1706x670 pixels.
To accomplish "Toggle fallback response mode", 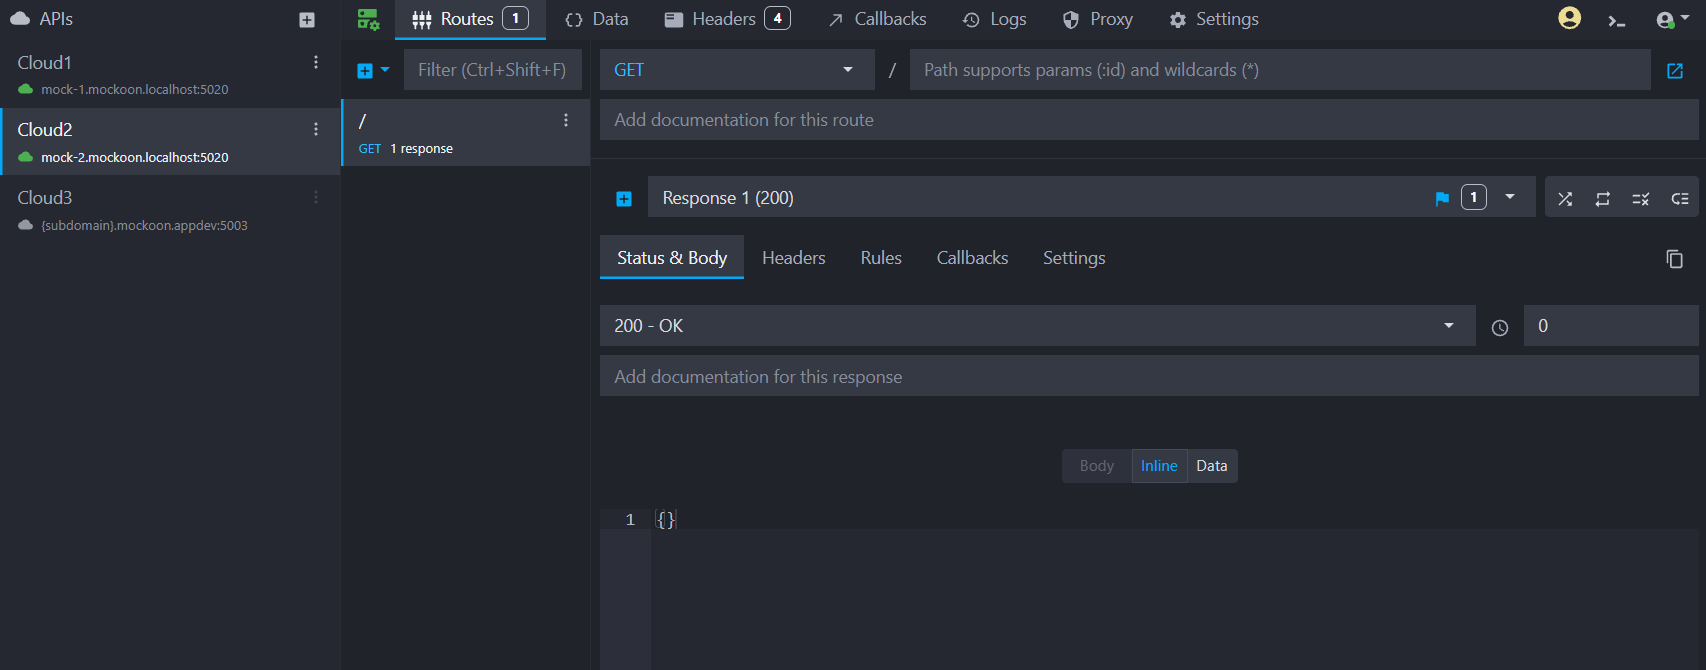I will (x=1680, y=198).
